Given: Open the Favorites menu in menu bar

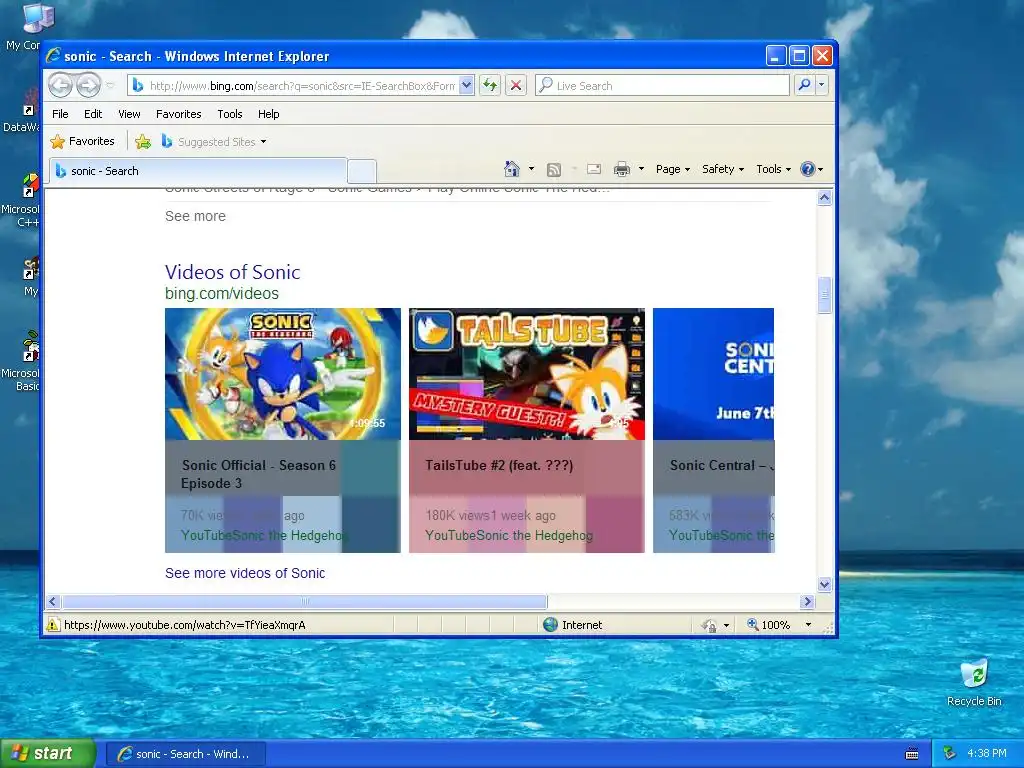Looking at the screenshot, I should point(178,114).
